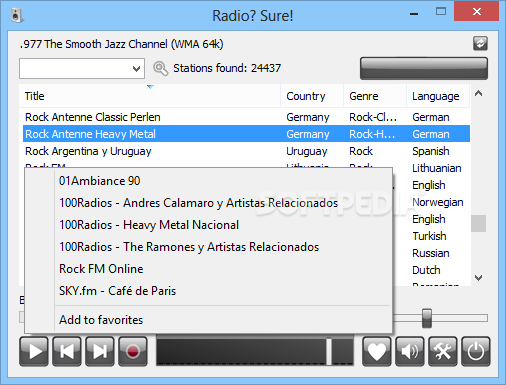Select Rock FM Online from the menu
506x385 pixels.
point(208,269)
